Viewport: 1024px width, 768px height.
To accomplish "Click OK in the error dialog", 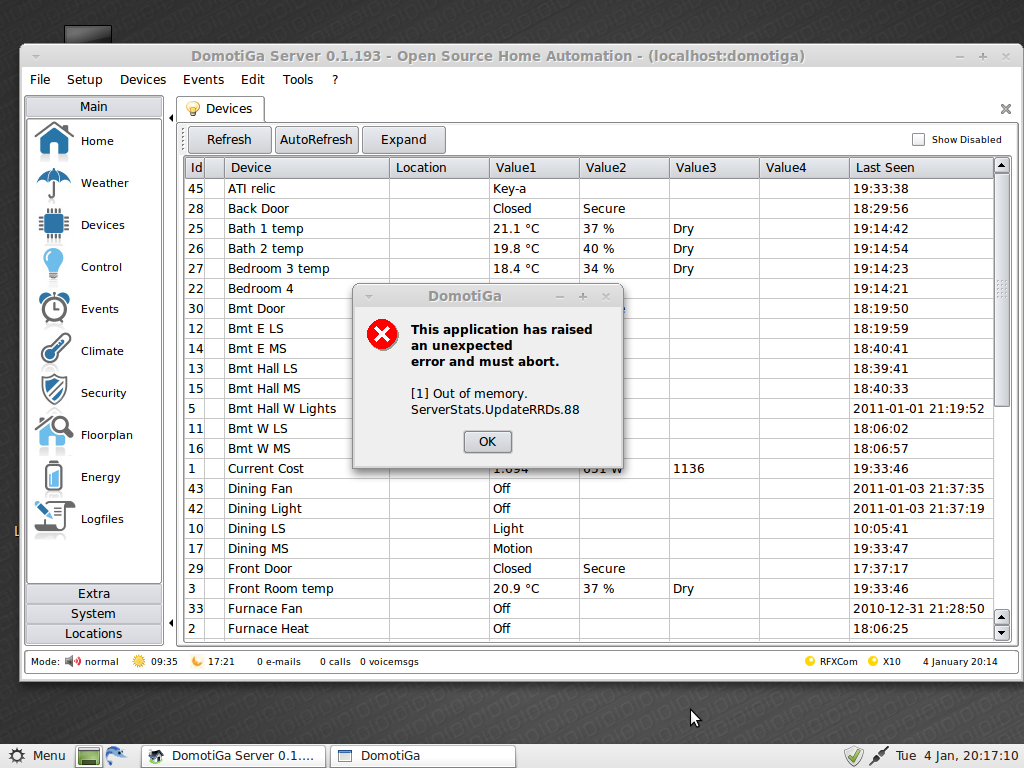I will [488, 442].
